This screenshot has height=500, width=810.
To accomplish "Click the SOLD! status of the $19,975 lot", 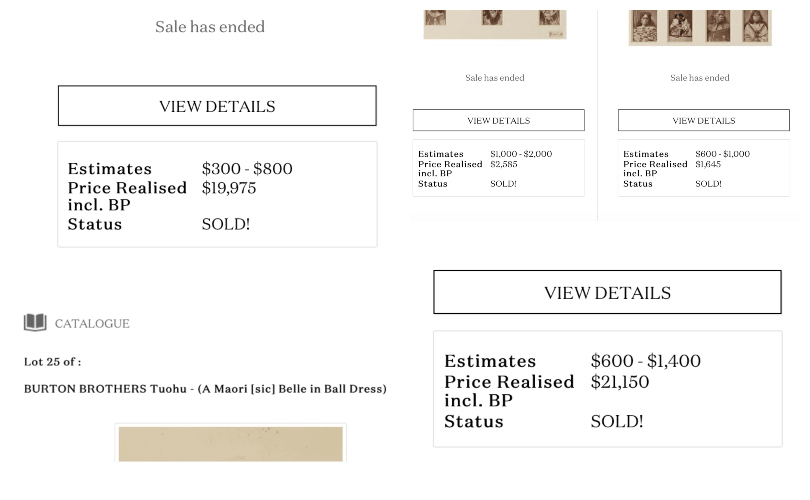I will [226, 224].
